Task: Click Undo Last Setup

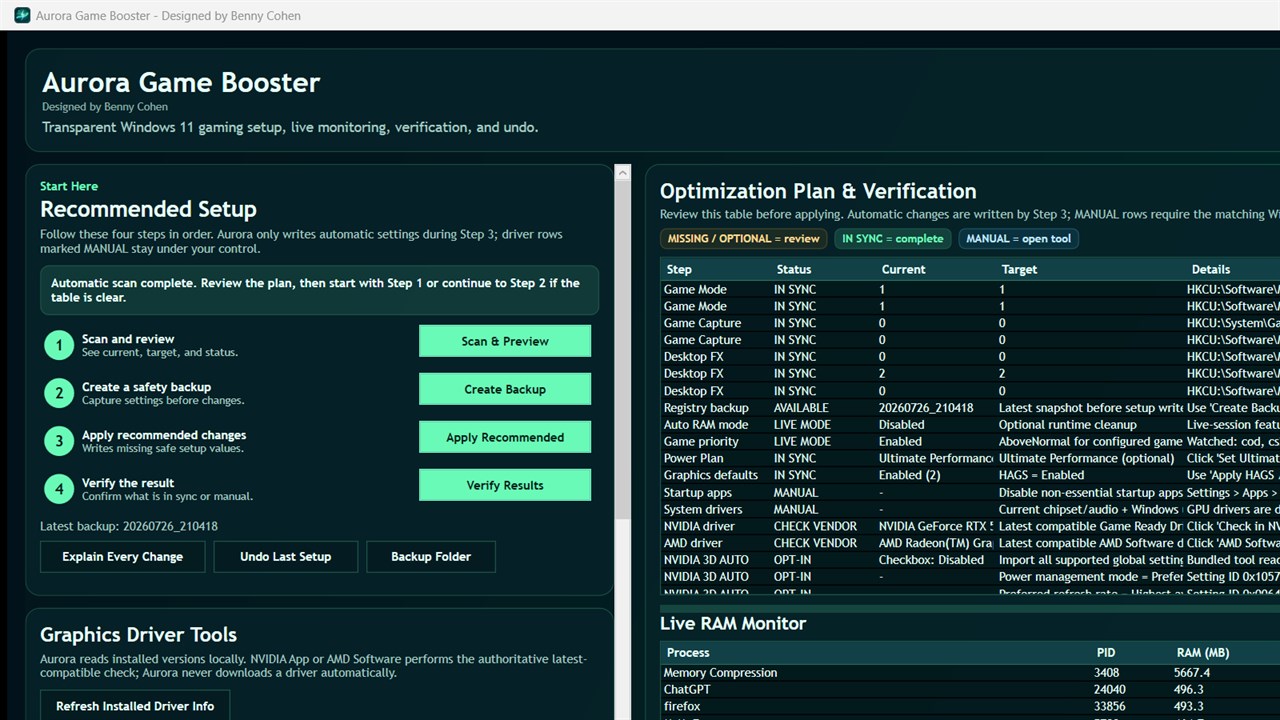Action: tap(286, 557)
